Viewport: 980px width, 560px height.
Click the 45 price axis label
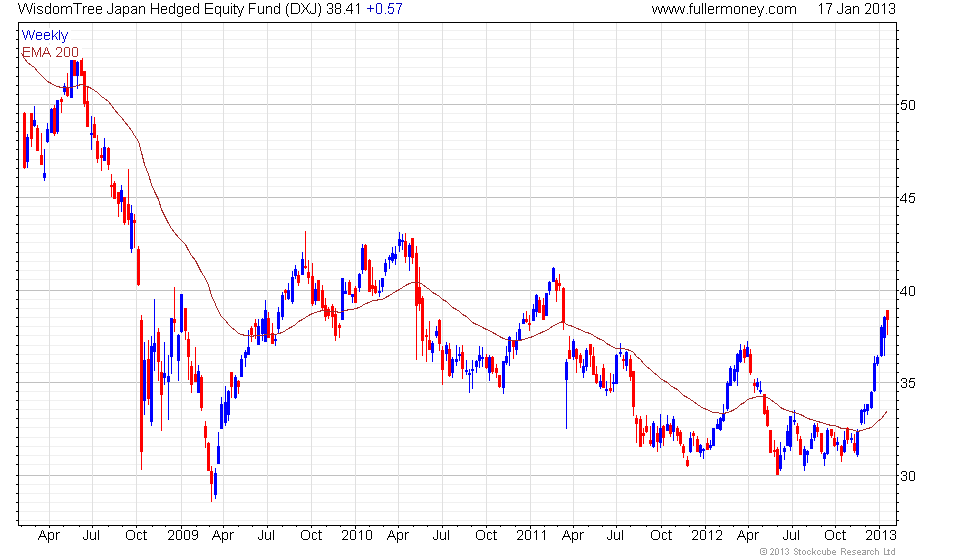tap(908, 198)
